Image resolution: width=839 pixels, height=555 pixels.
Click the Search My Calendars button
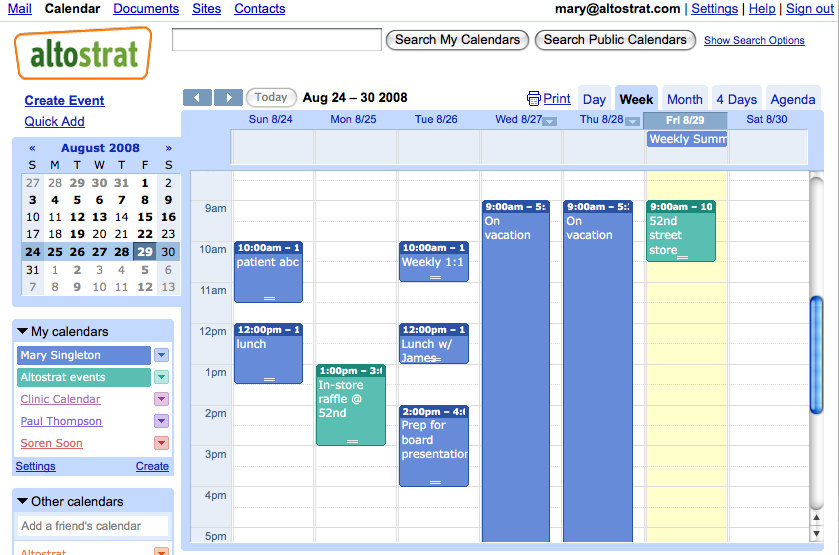[x=457, y=40]
